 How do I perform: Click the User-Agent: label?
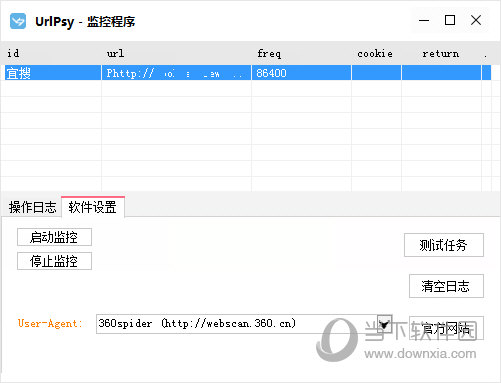[50, 323]
